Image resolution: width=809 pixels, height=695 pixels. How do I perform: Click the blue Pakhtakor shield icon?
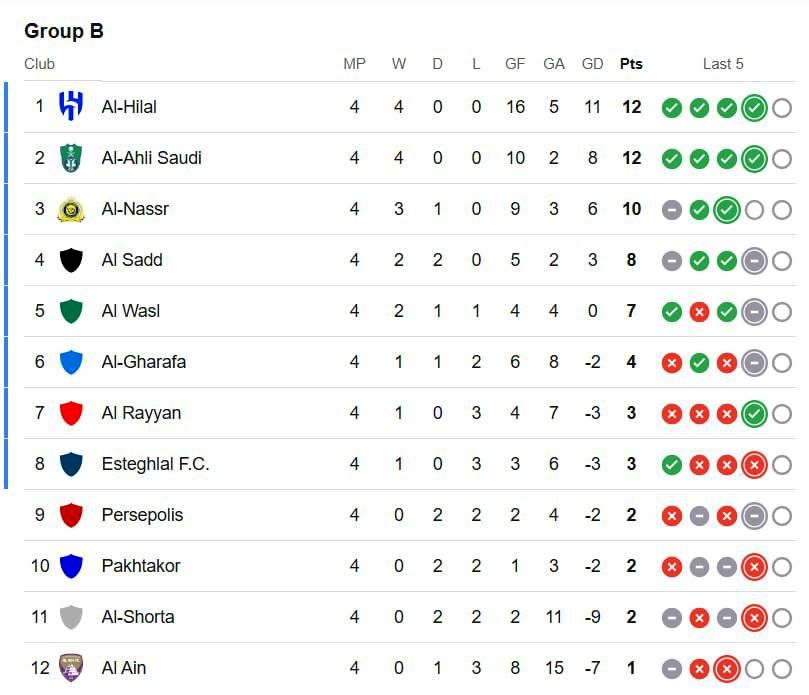(x=71, y=566)
